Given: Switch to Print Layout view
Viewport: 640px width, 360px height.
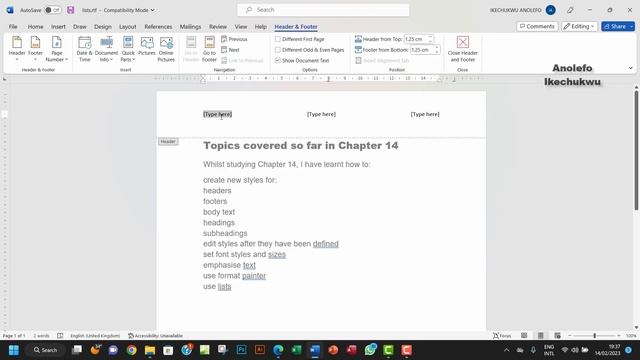Looking at the screenshot, I should point(540,336).
